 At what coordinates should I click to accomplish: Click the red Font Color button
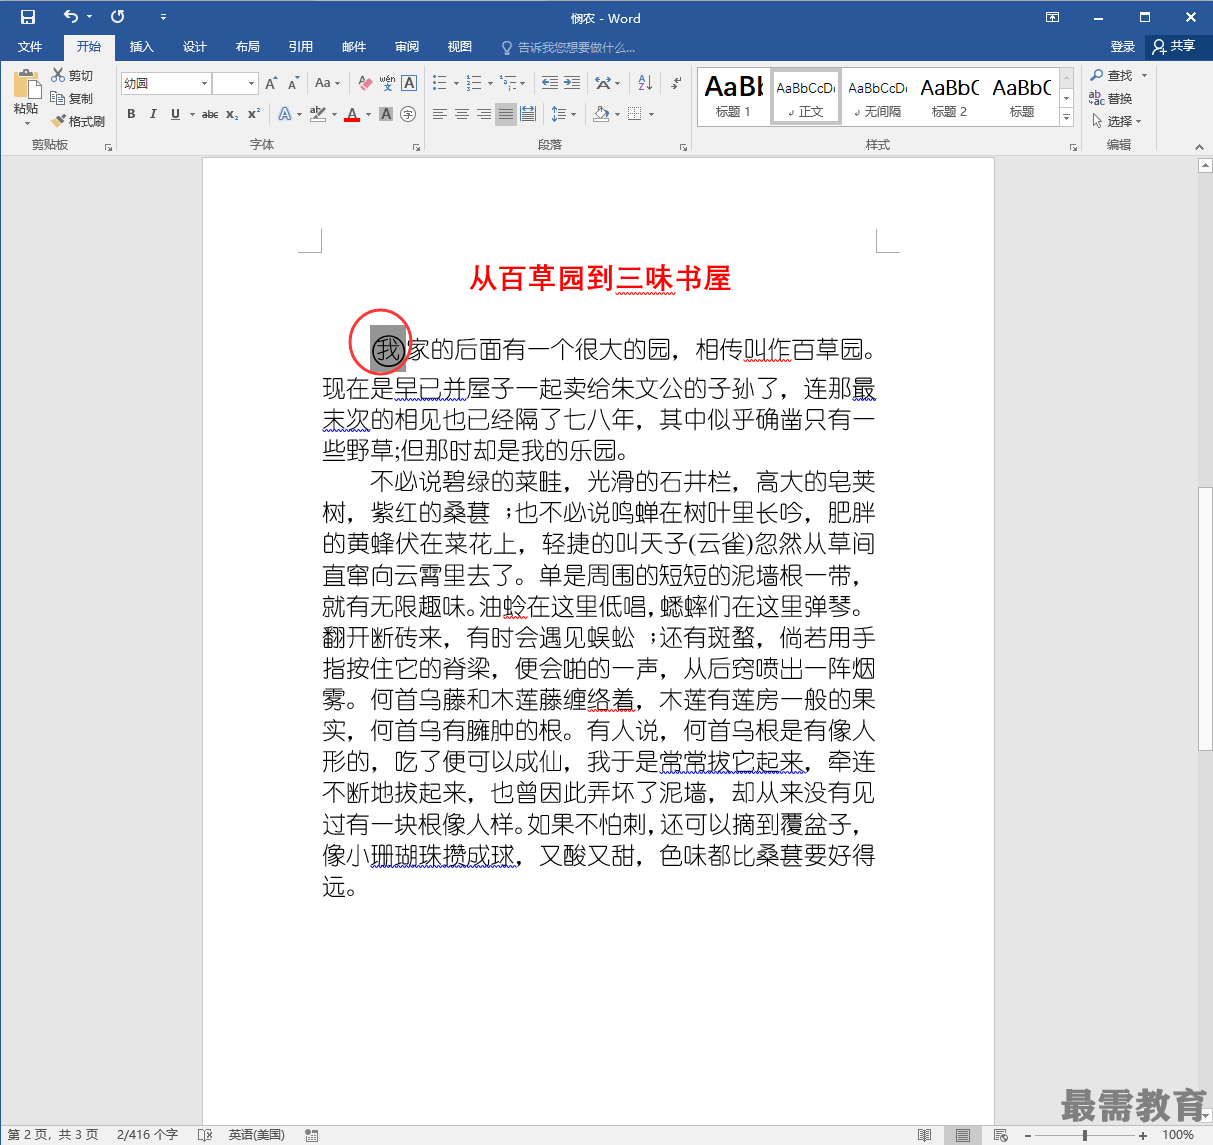(x=351, y=114)
